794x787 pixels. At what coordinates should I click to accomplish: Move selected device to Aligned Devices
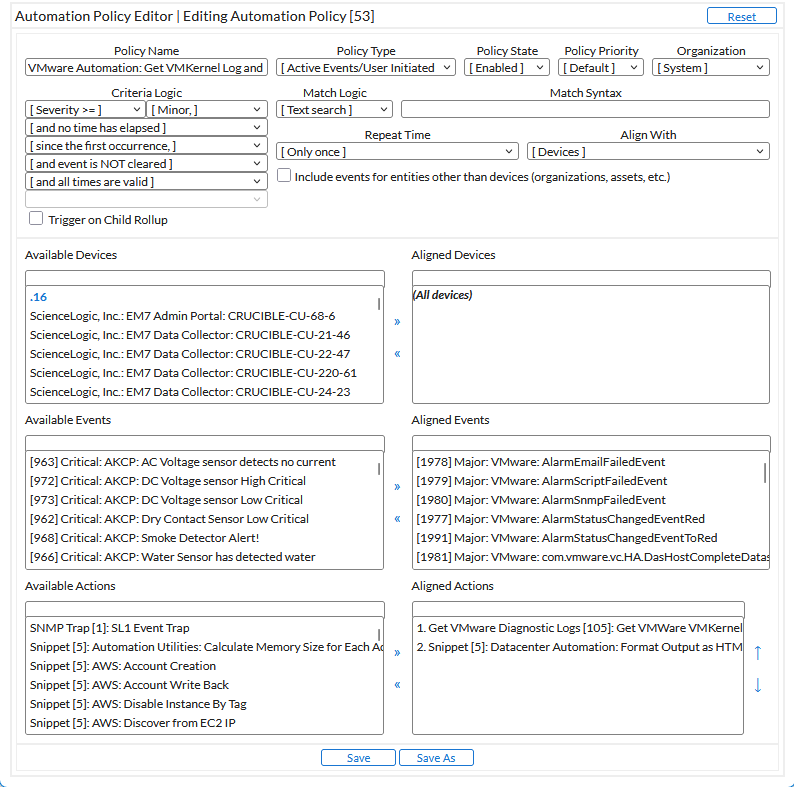pyautogui.click(x=397, y=322)
